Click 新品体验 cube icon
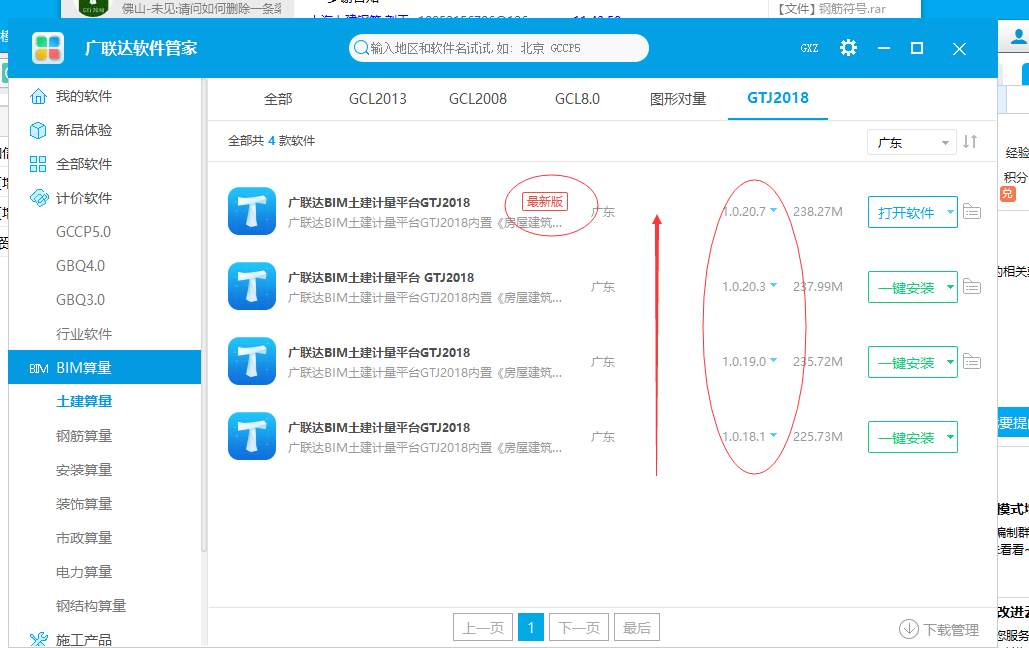 [38, 131]
